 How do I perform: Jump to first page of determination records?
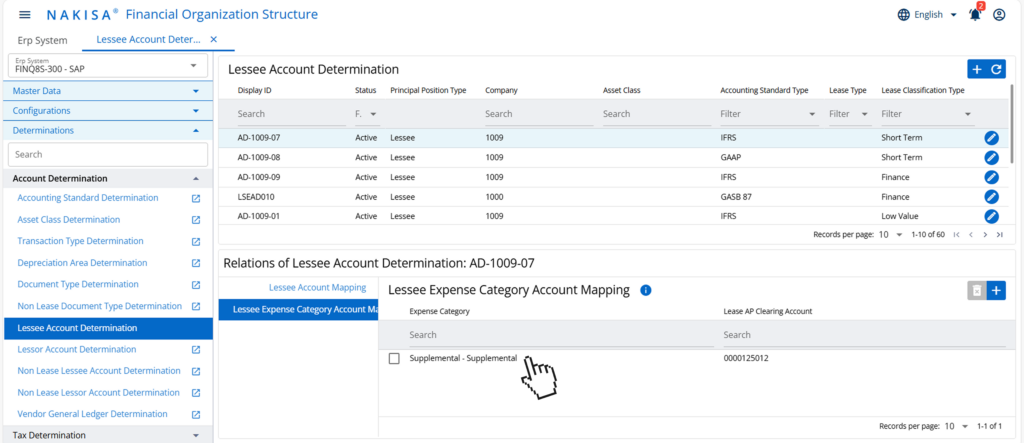click(957, 235)
